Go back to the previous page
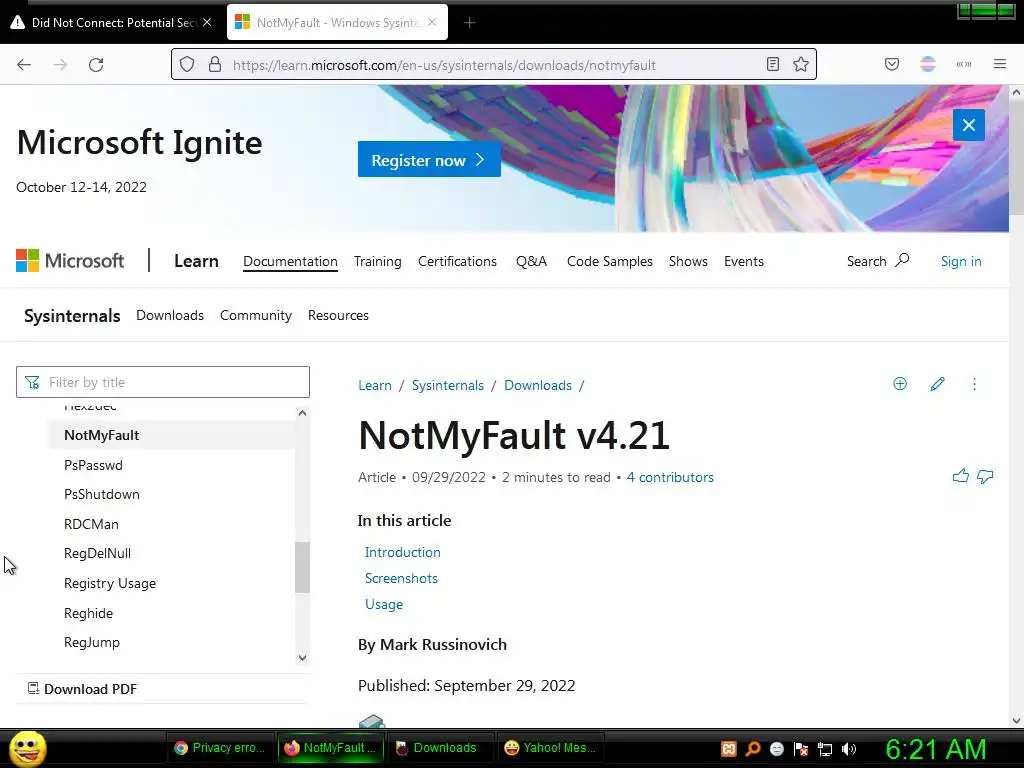The image size is (1024, 768). point(24,65)
